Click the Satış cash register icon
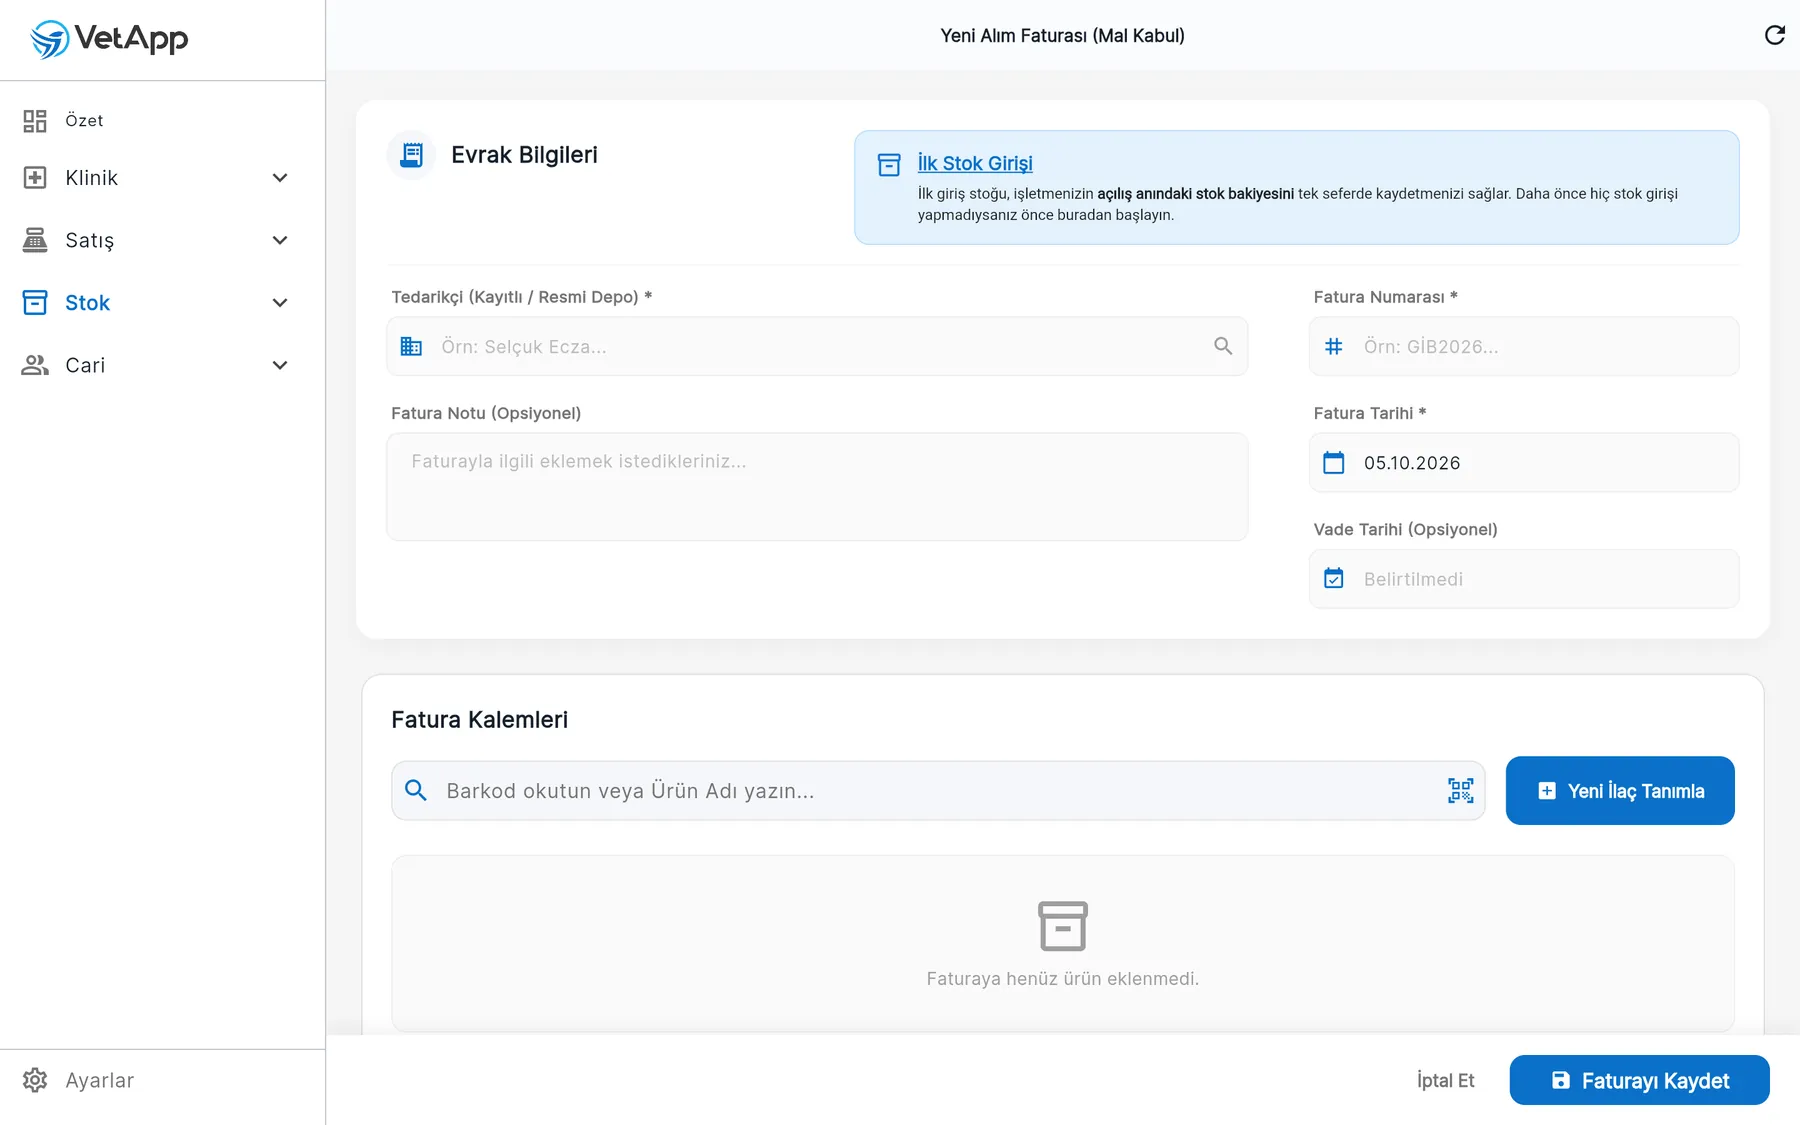 [35, 240]
